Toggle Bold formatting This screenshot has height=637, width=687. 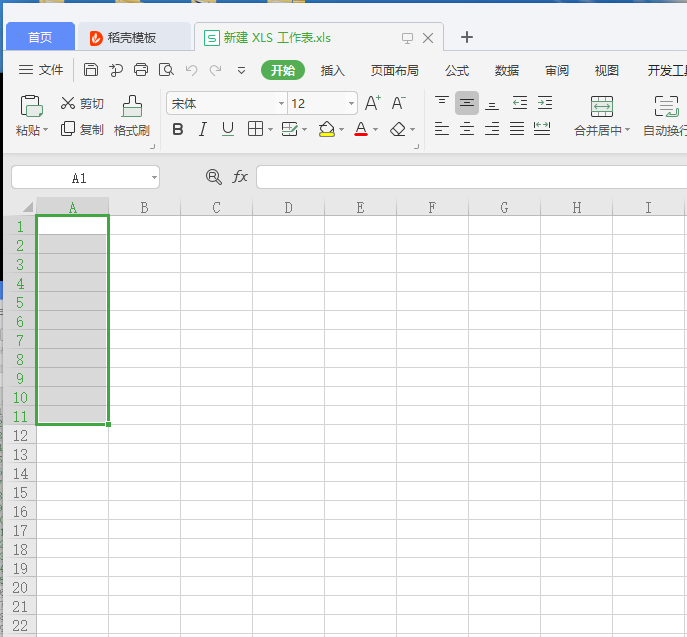(178, 129)
